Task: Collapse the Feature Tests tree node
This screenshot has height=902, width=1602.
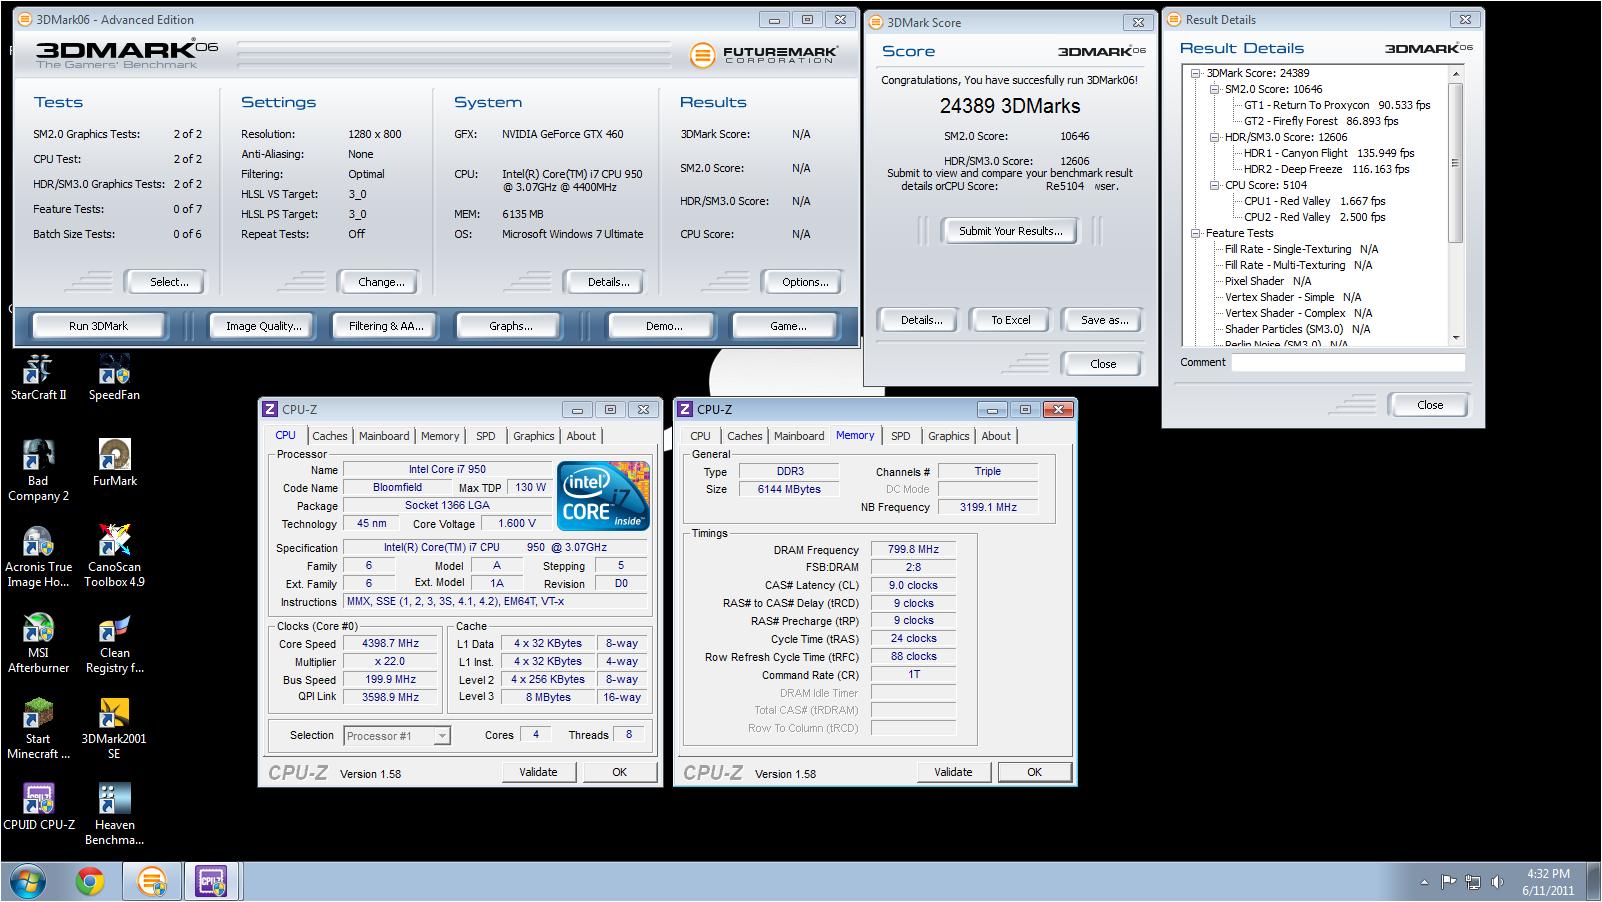Action: (1196, 233)
